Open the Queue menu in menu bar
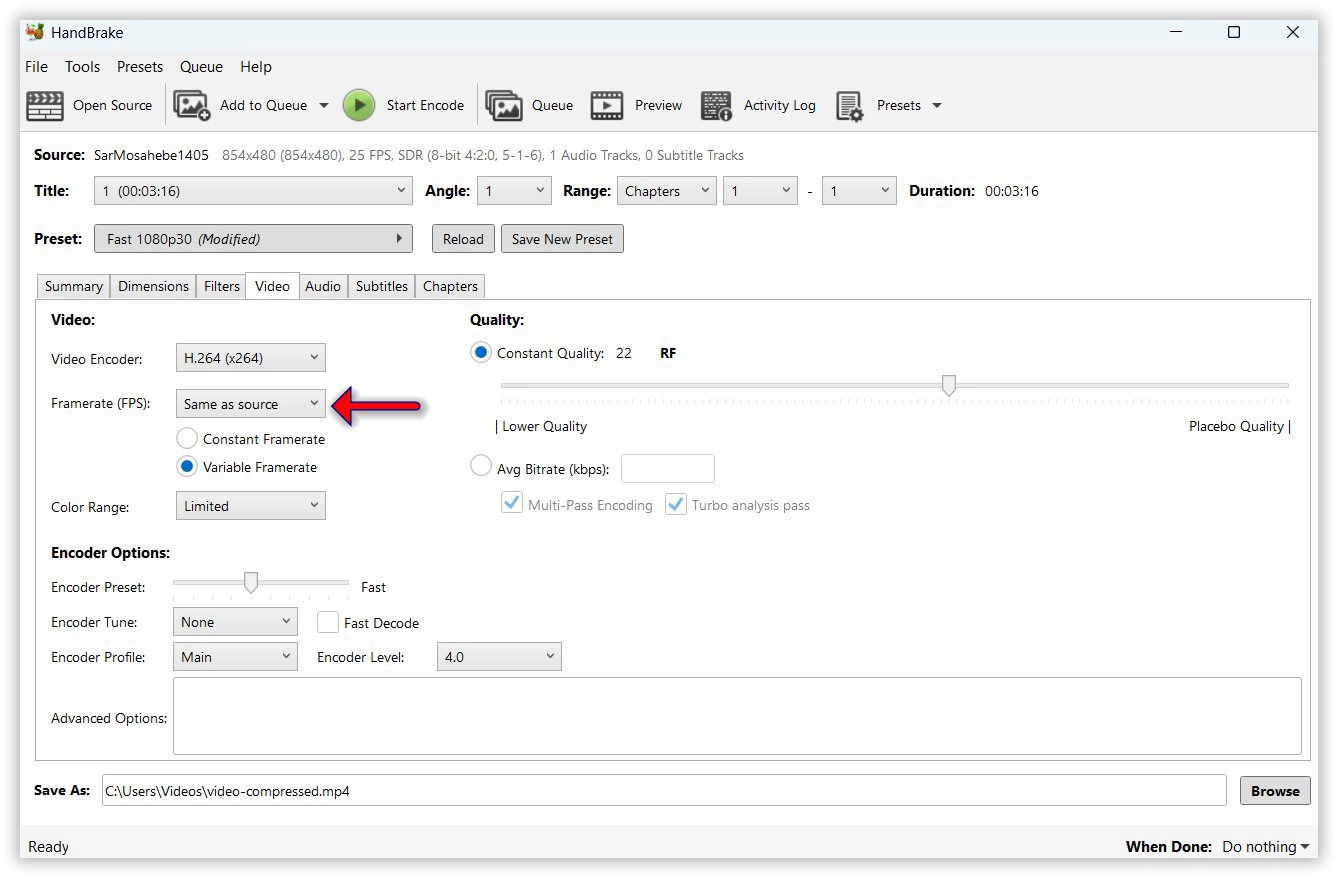Image resolution: width=1338 pixels, height=878 pixels. tap(201, 67)
